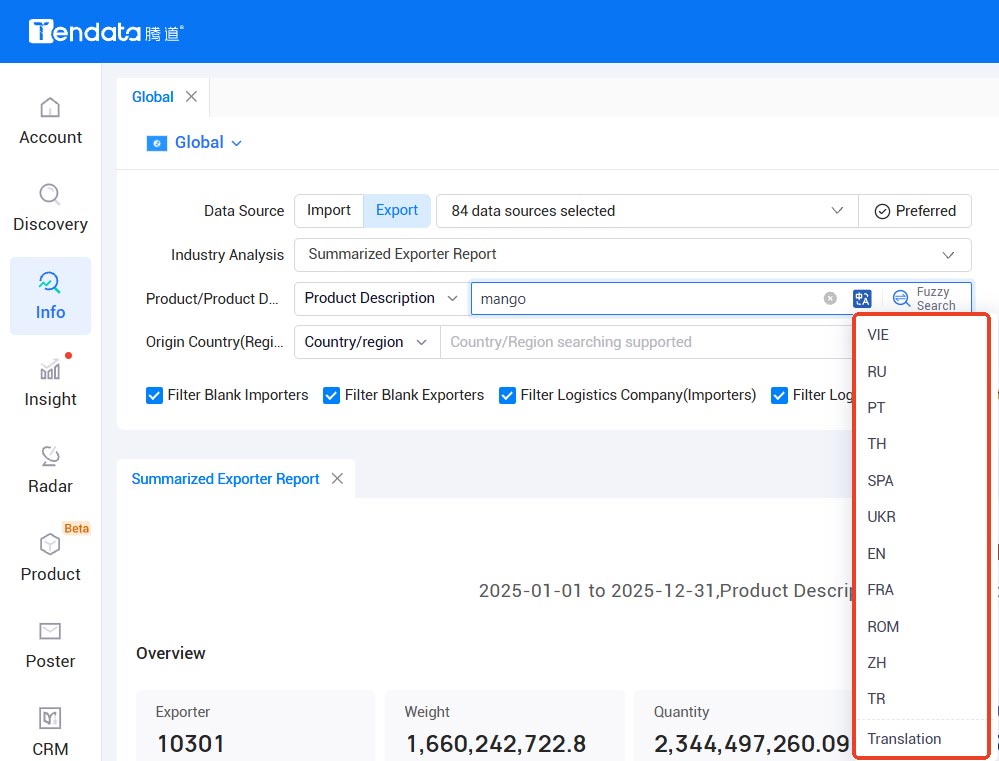Open the Product Description field dropdown
The image size is (999, 761).
pyautogui.click(x=381, y=298)
